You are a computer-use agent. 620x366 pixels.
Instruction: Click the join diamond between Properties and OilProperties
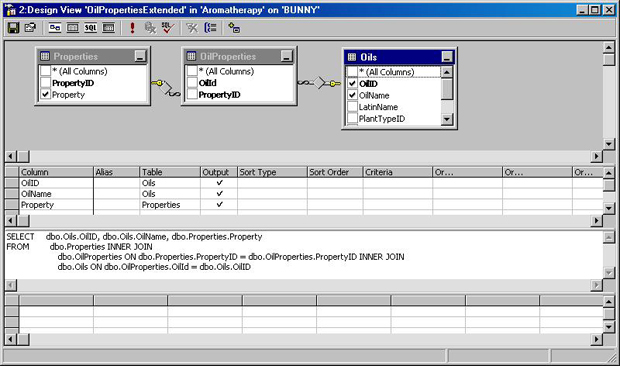(x=166, y=87)
